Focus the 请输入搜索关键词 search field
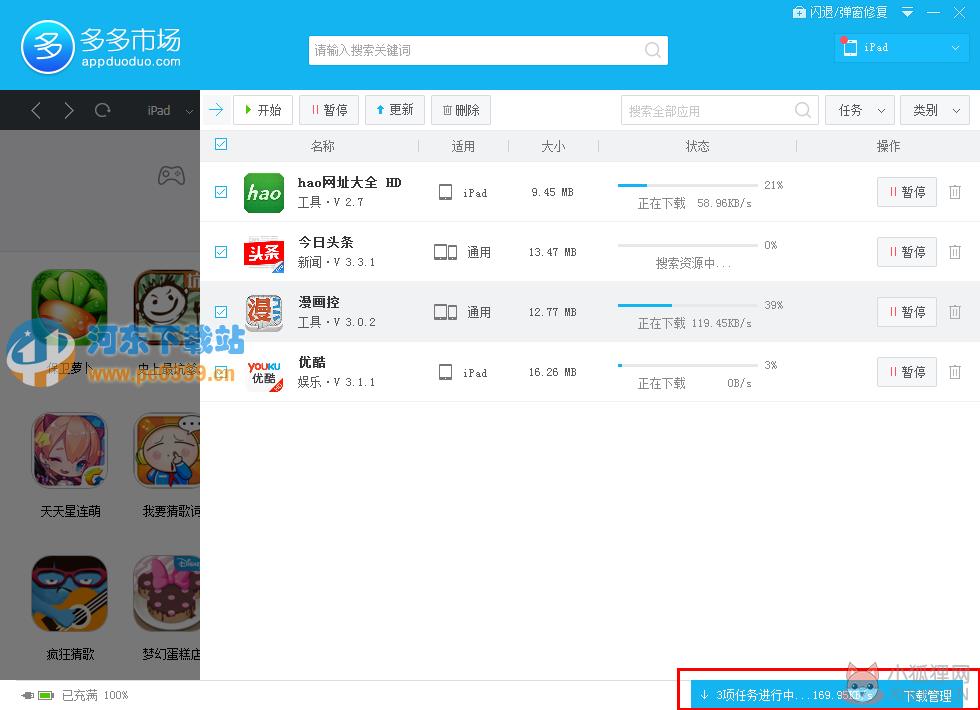Viewport: 980px width, 710px height. click(488, 50)
